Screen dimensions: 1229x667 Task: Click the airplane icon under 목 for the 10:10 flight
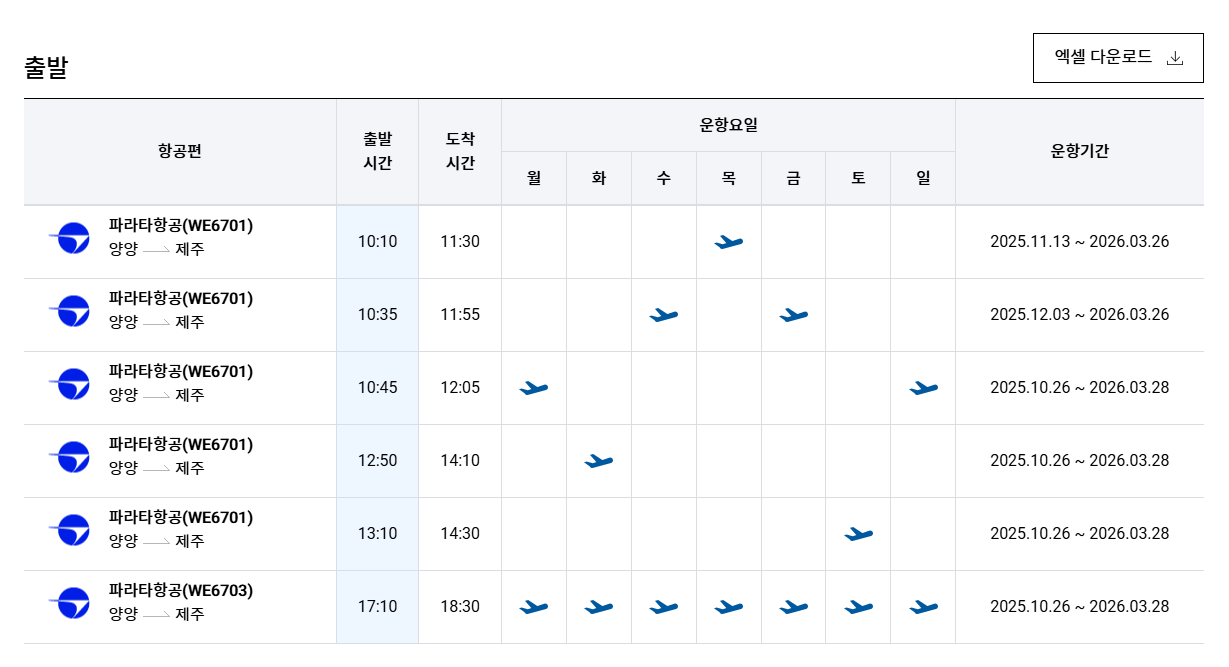tap(727, 241)
